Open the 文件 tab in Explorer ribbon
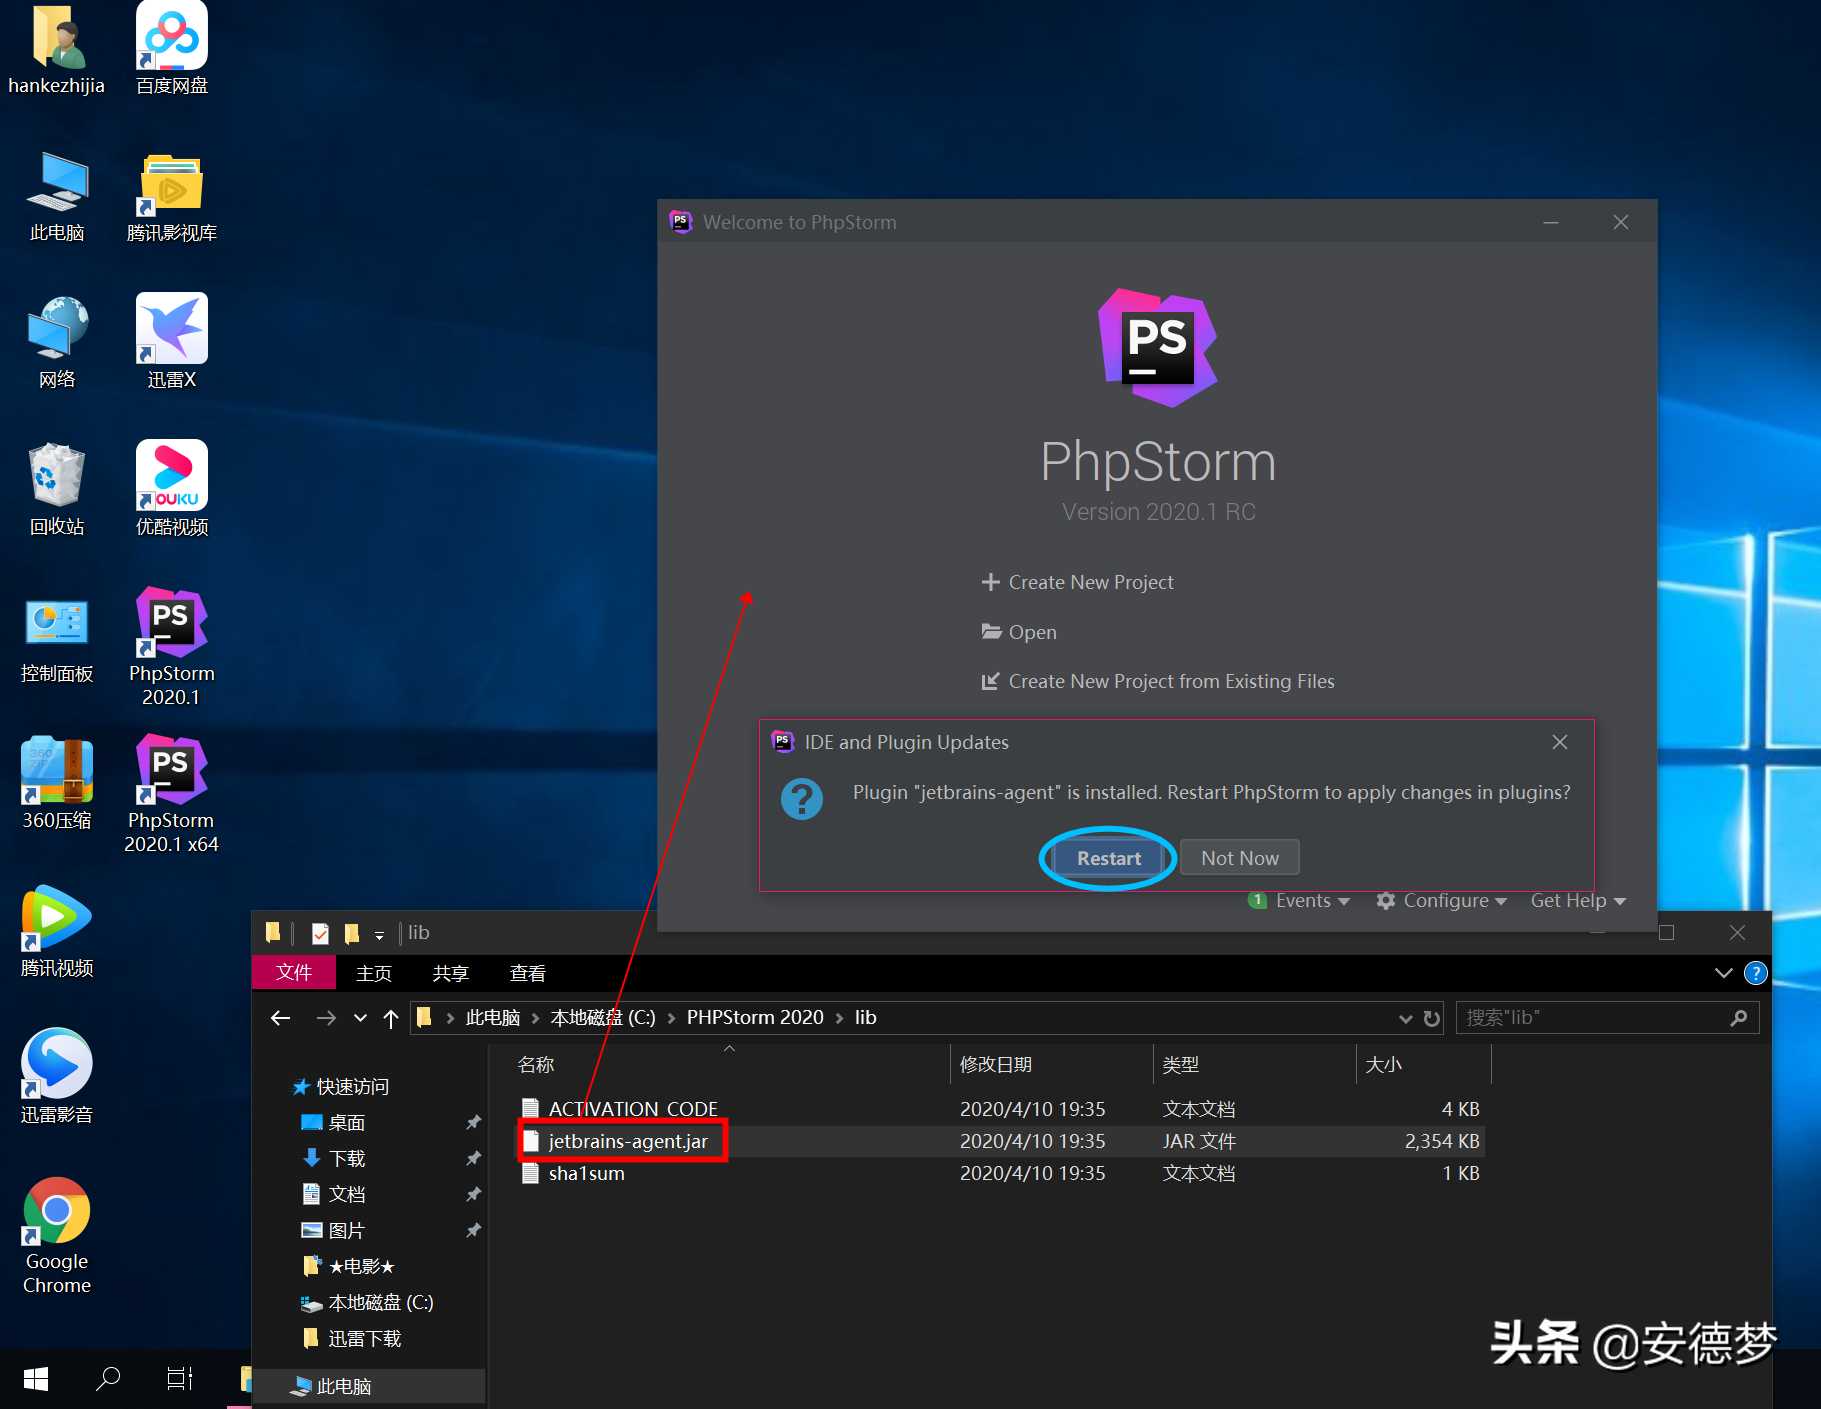Viewport: 1821px width, 1409px height. [294, 972]
